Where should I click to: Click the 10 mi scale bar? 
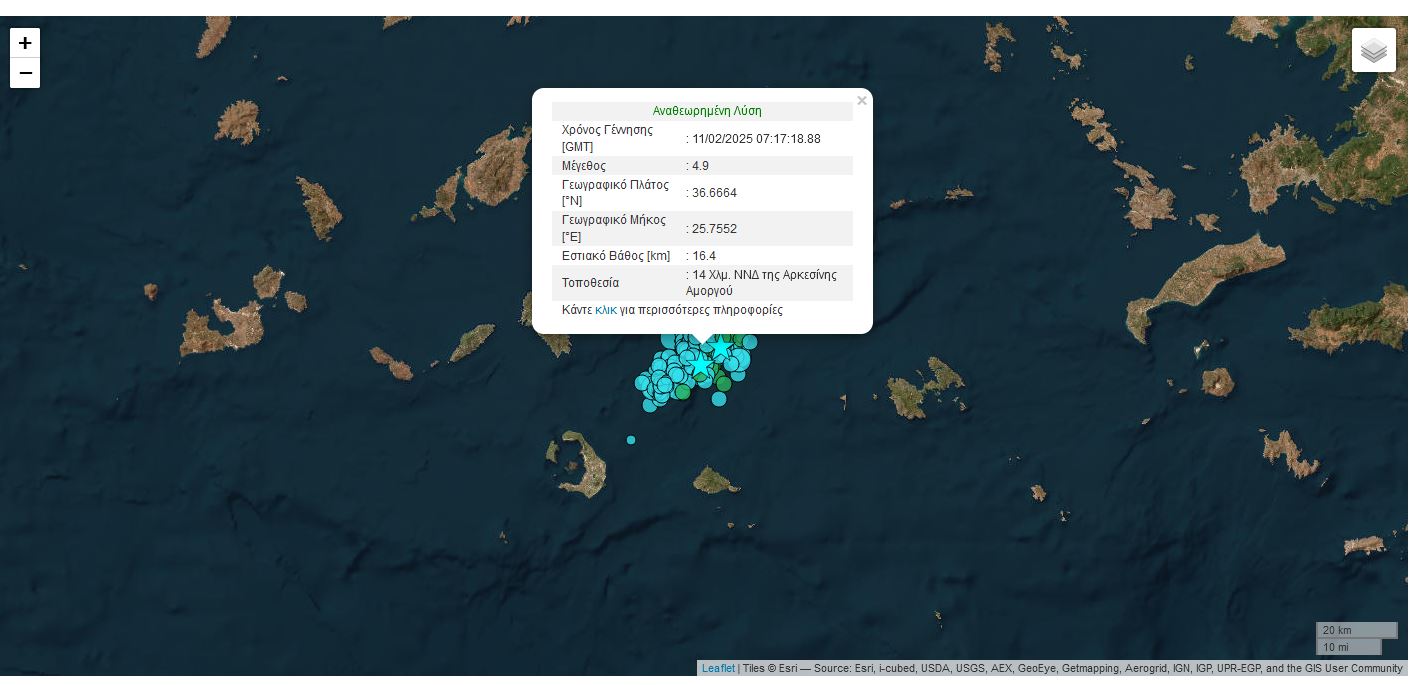1347,647
